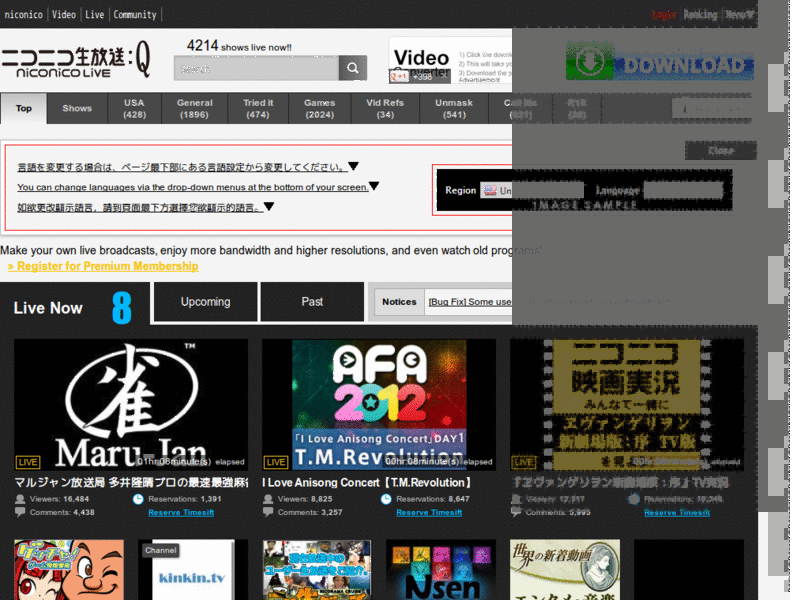
Task: Open the Vid Refs (34) tab
Action: [x=385, y=108]
